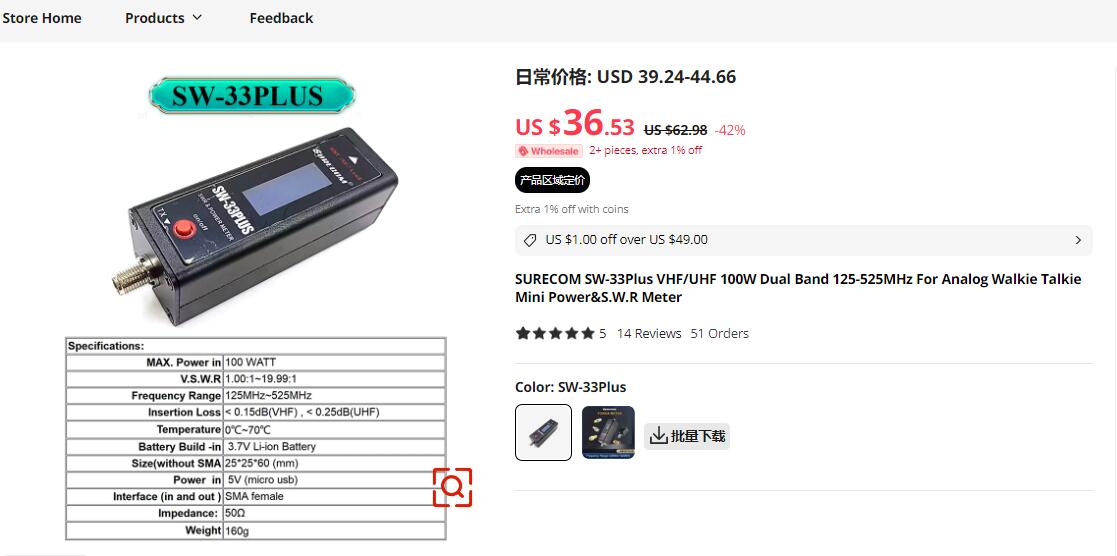Click the download icon beside 批量下载
The height and width of the screenshot is (556, 1117).
(658, 436)
